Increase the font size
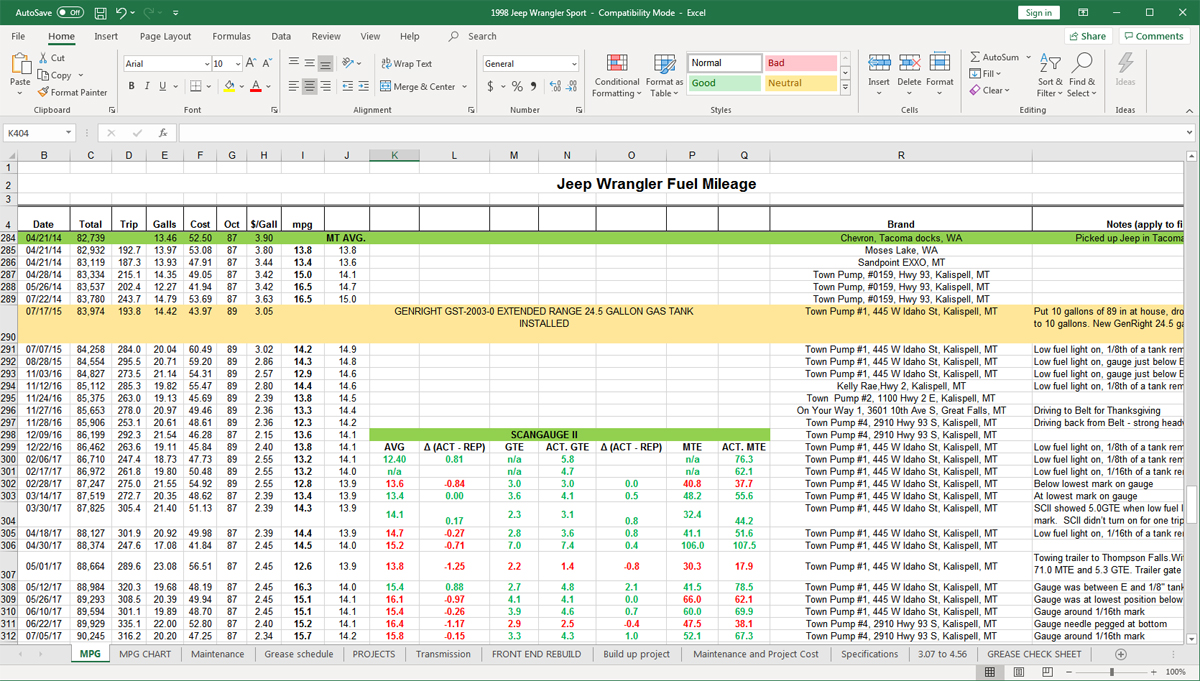The height and width of the screenshot is (681, 1200). (x=251, y=63)
